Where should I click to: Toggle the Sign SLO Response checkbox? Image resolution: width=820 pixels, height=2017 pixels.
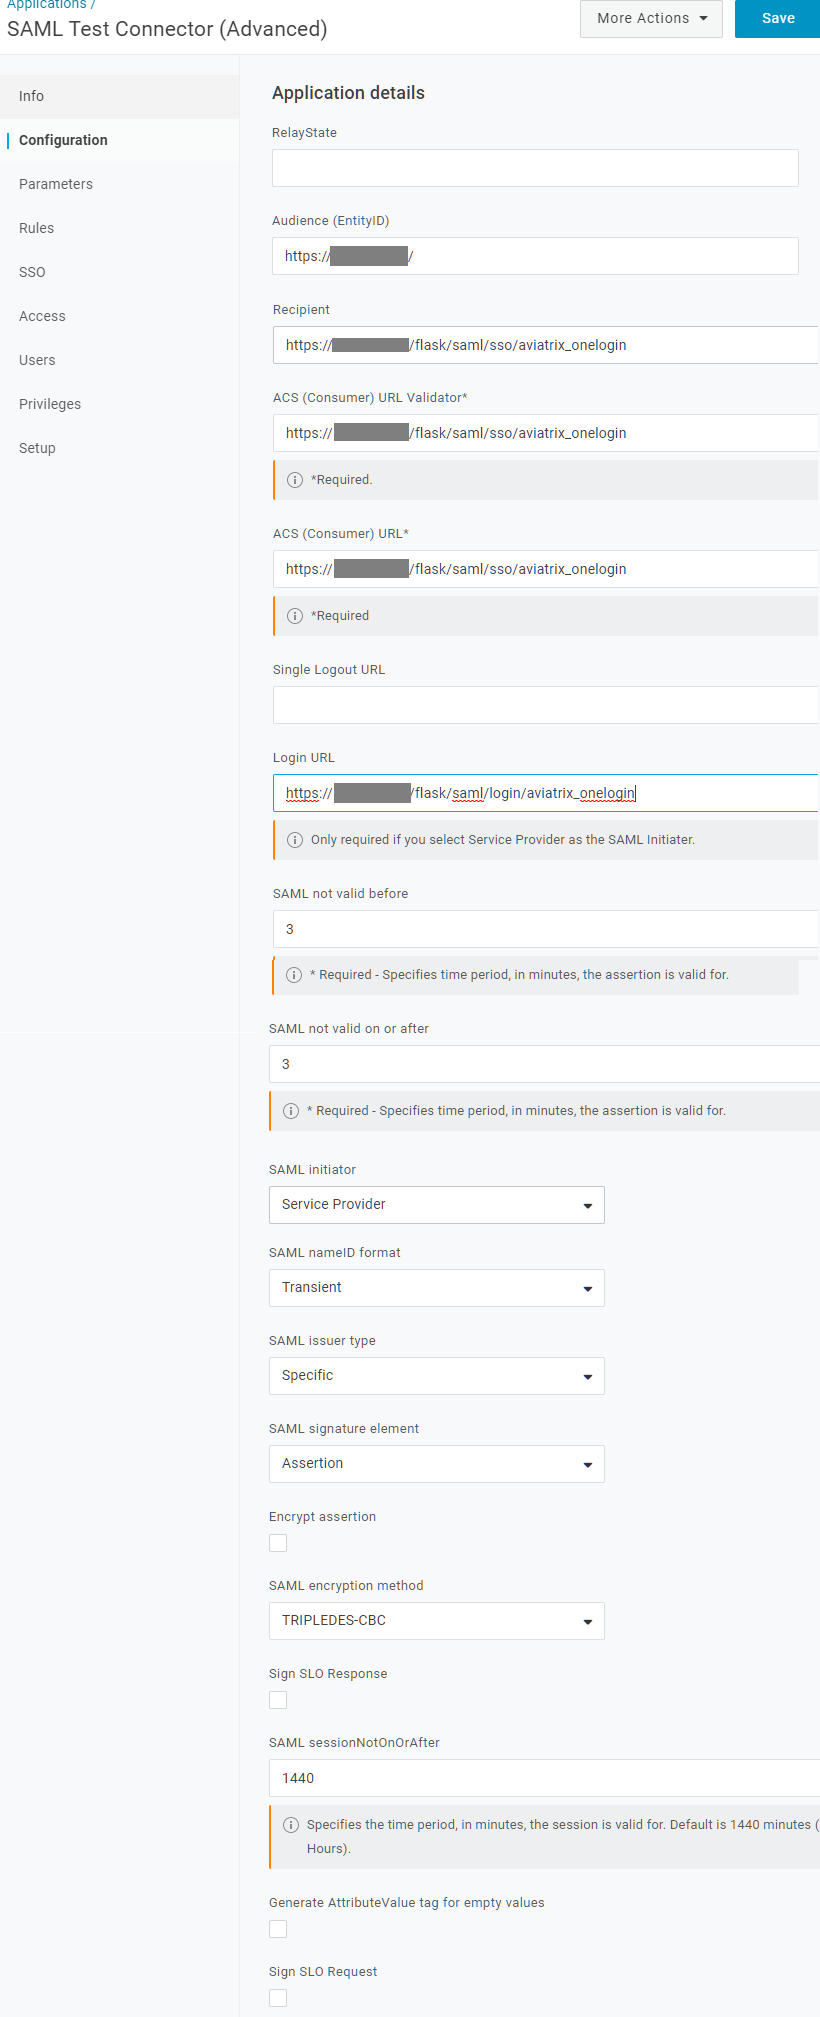coord(278,1700)
